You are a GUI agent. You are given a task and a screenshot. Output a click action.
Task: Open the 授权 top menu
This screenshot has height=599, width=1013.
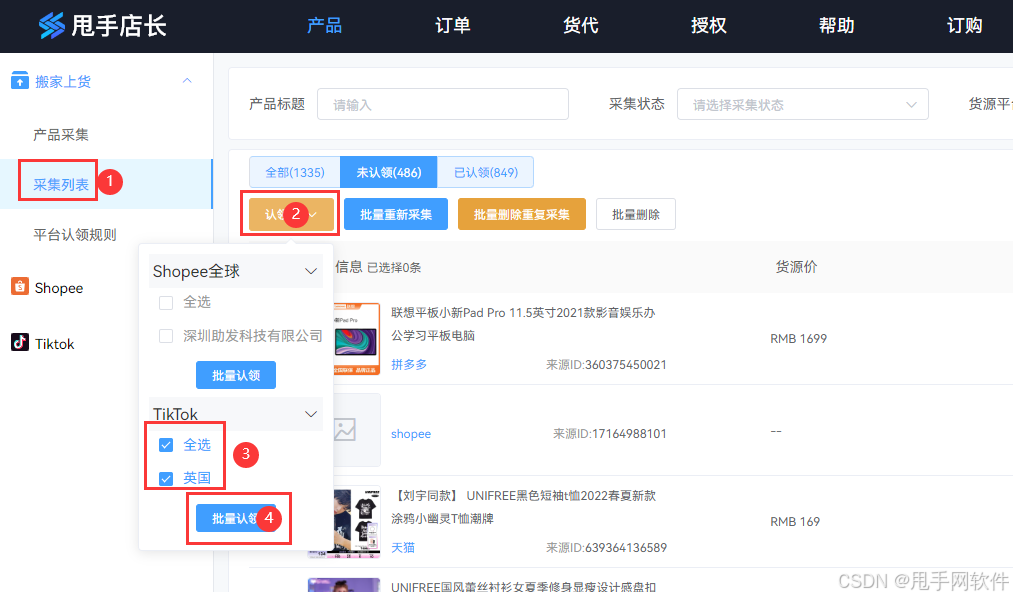click(x=709, y=25)
